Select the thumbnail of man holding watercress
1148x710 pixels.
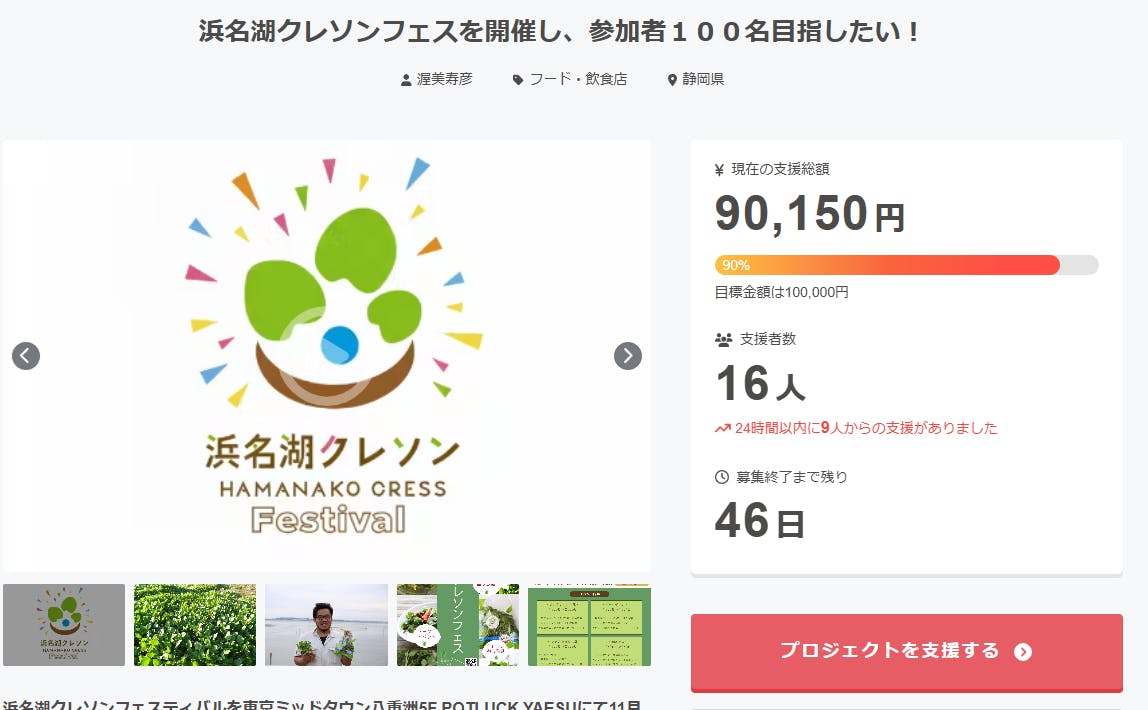coord(326,625)
